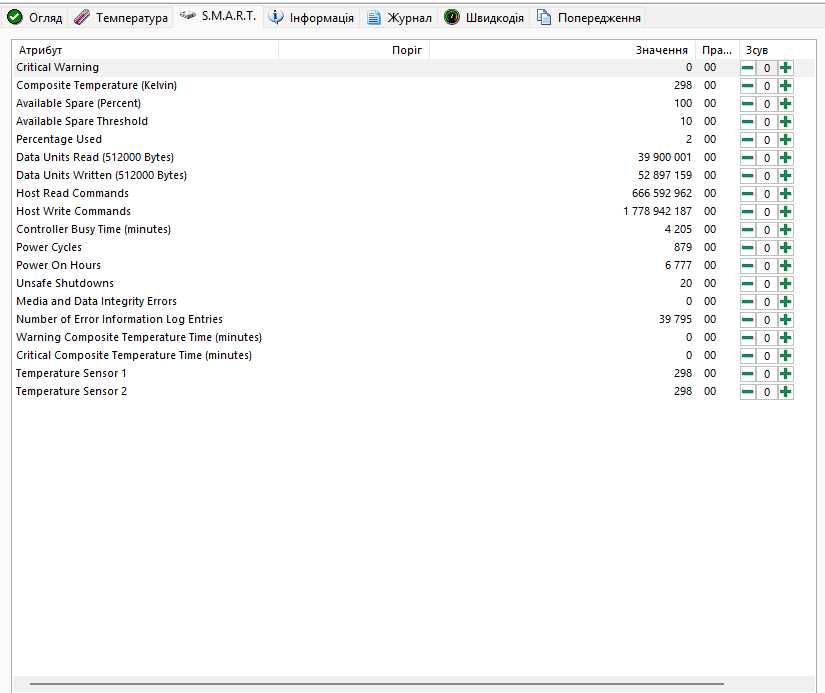Decrease offset for Power Cycles

[x=748, y=248]
